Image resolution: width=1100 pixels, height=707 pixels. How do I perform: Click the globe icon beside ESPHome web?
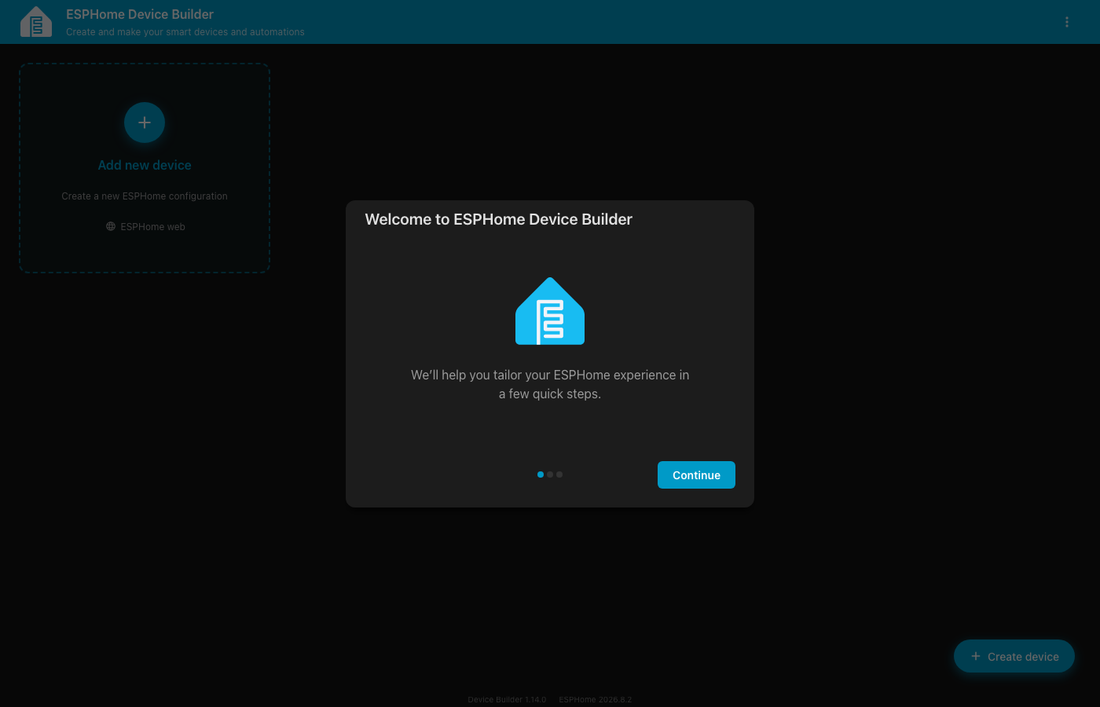click(x=110, y=227)
